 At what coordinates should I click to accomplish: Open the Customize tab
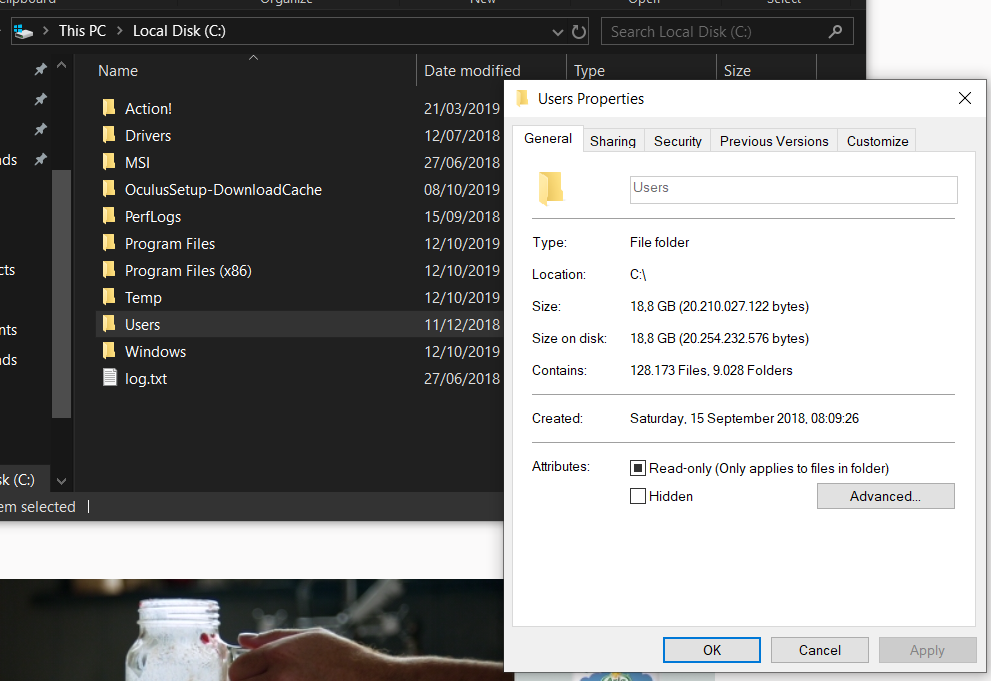877,141
